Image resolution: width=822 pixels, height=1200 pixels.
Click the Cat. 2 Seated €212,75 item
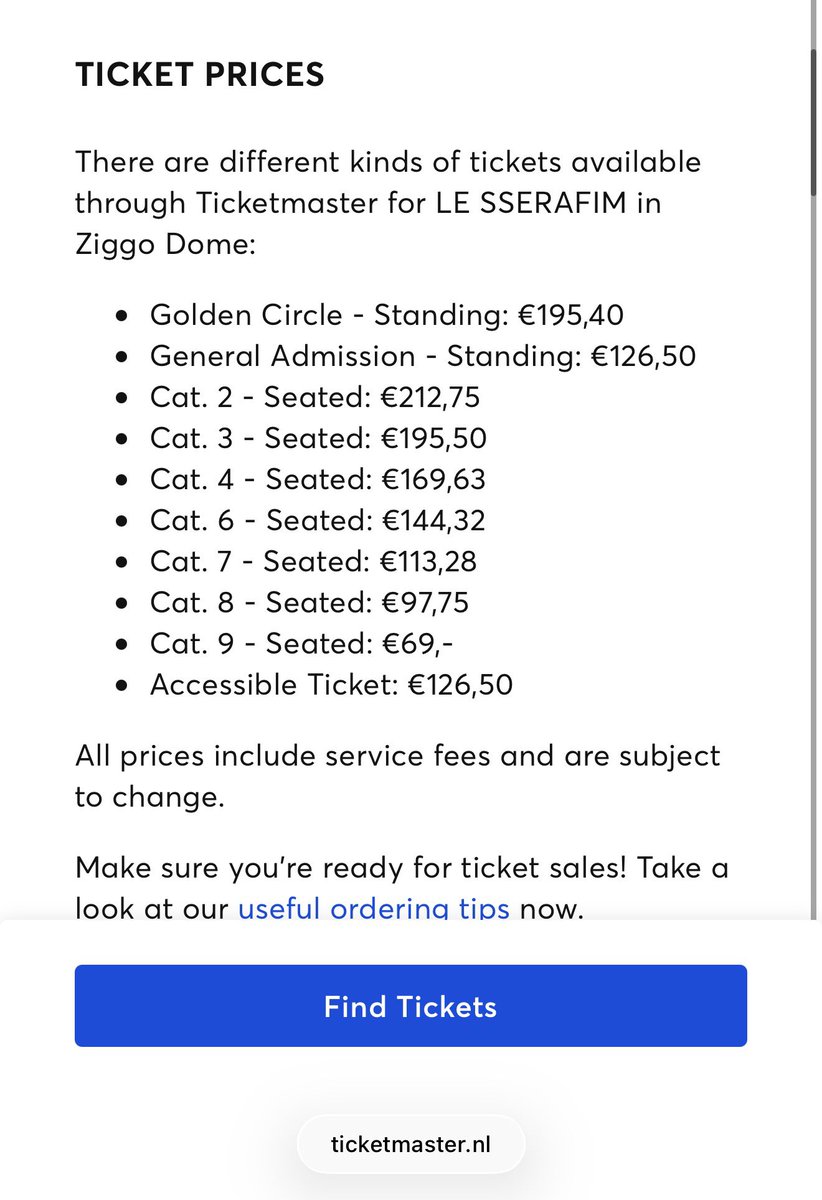tap(315, 397)
